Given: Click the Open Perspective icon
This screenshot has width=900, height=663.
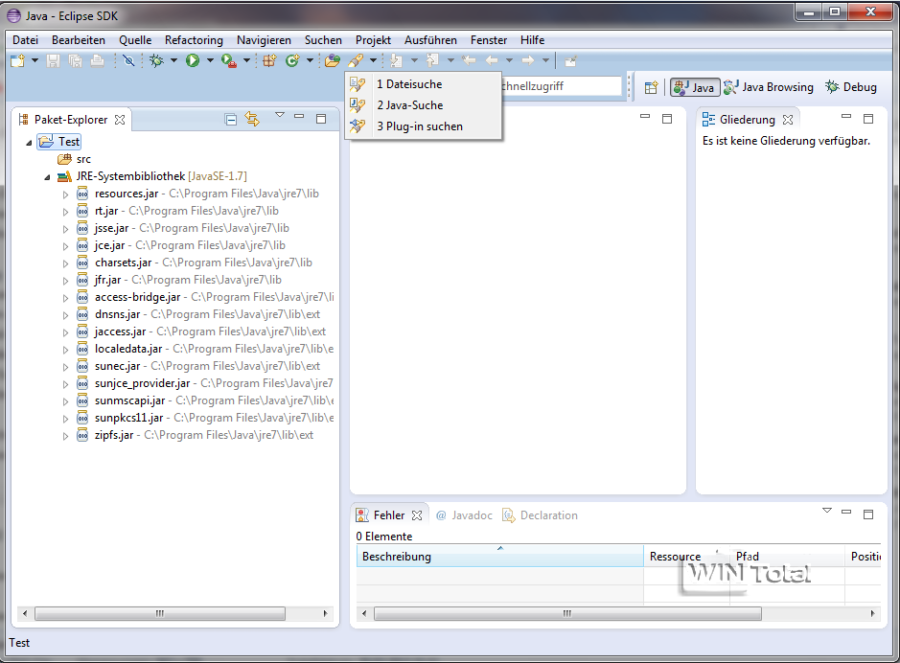Looking at the screenshot, I should tap(651, 87).
